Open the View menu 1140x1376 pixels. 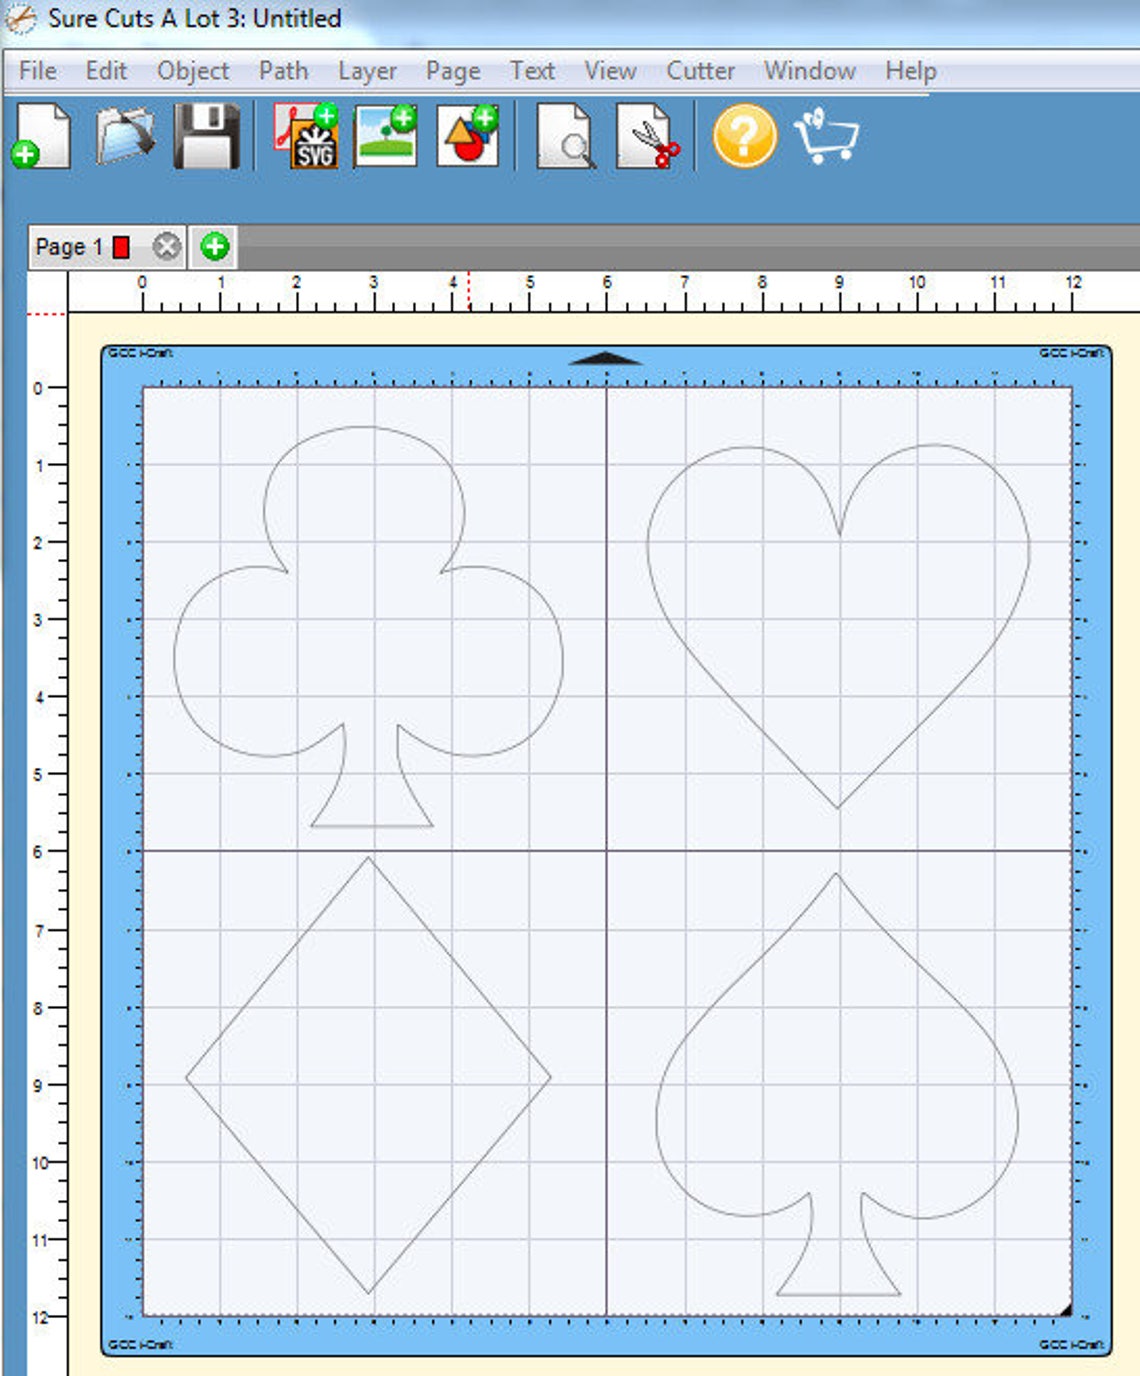[608, 71]
